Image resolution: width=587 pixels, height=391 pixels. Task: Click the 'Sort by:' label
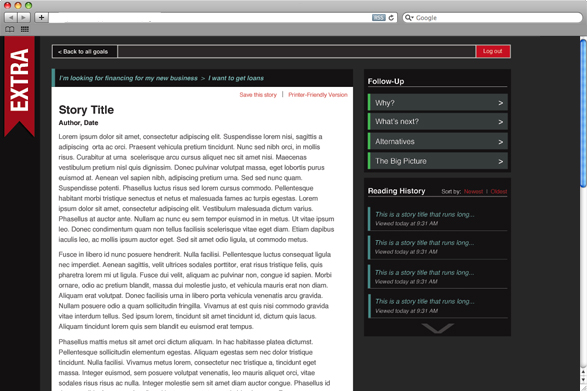pos(451,191)
